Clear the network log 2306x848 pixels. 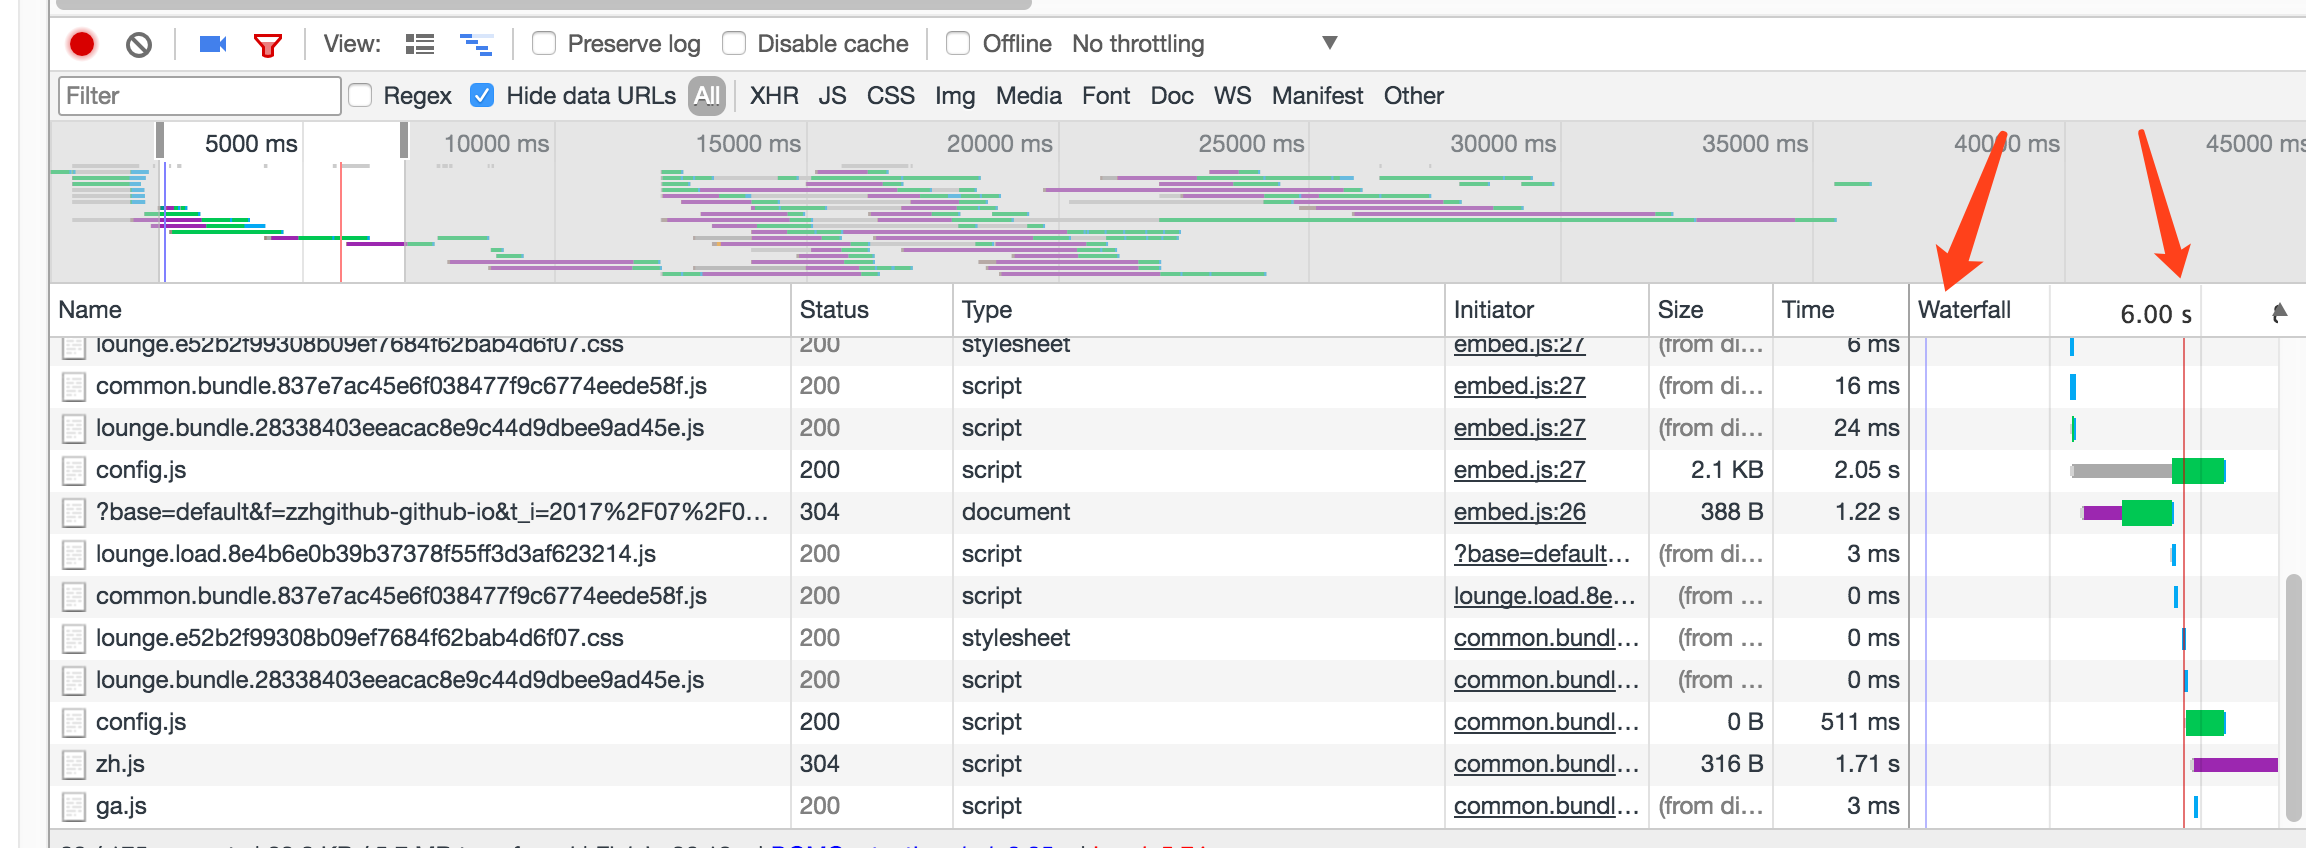(139, 44)
